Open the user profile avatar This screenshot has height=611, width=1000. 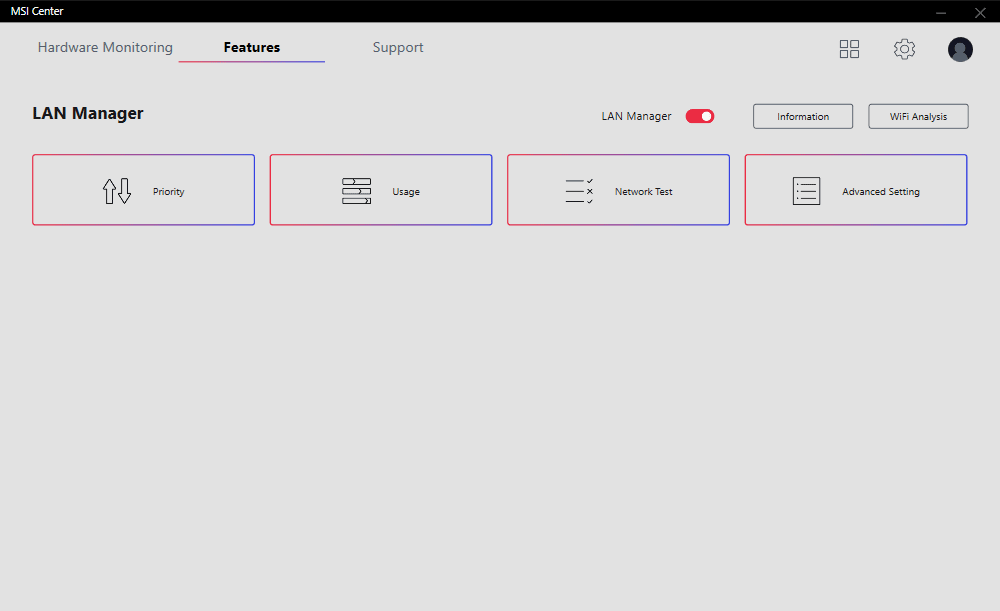(x=960, y=49)
